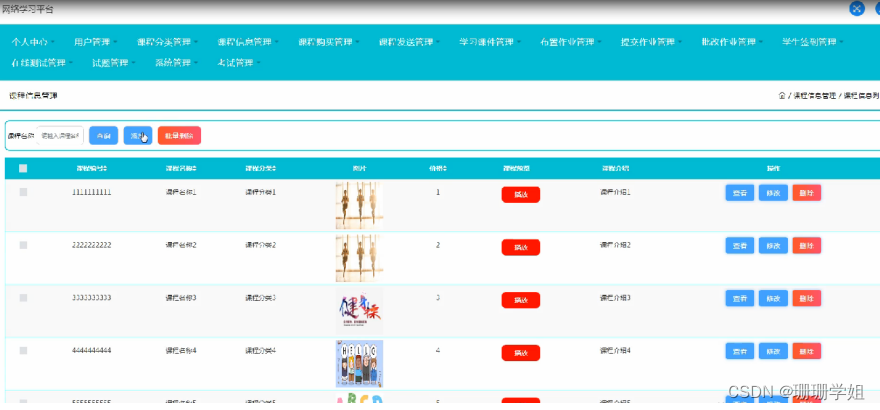Screen dimensions: 880x410
Task: Check the row 4444444444 checkbox
Action: (23, 351)
